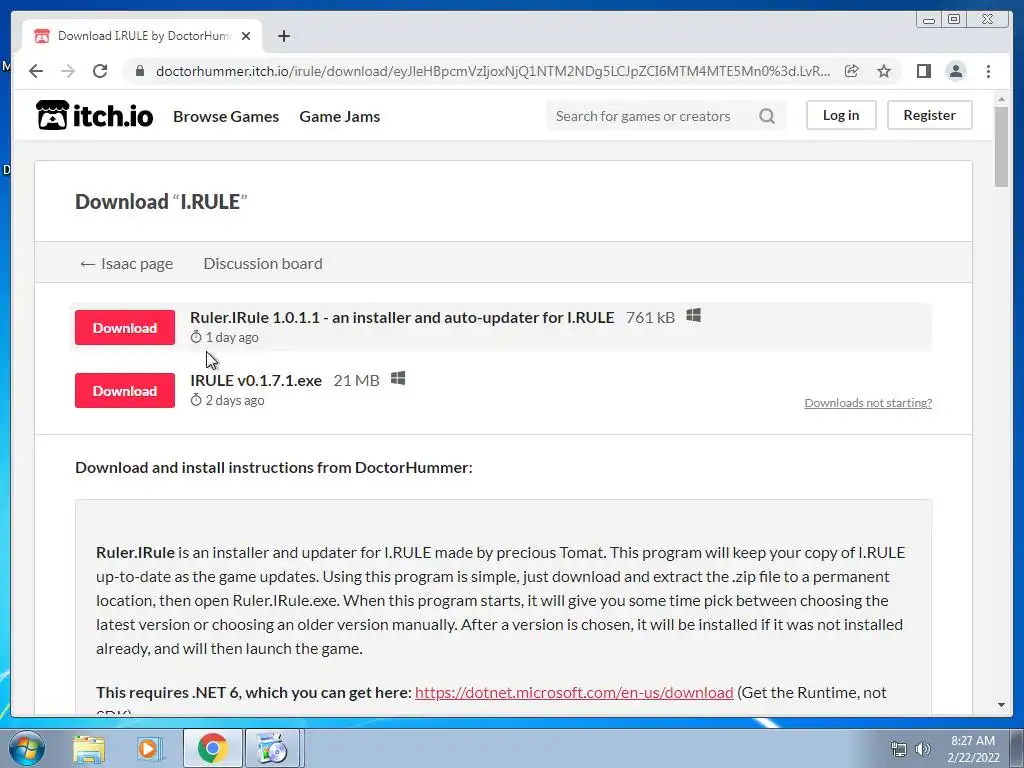
Task: Select the Download I.RULE browser tab
Action: click(x=142, y=36)
